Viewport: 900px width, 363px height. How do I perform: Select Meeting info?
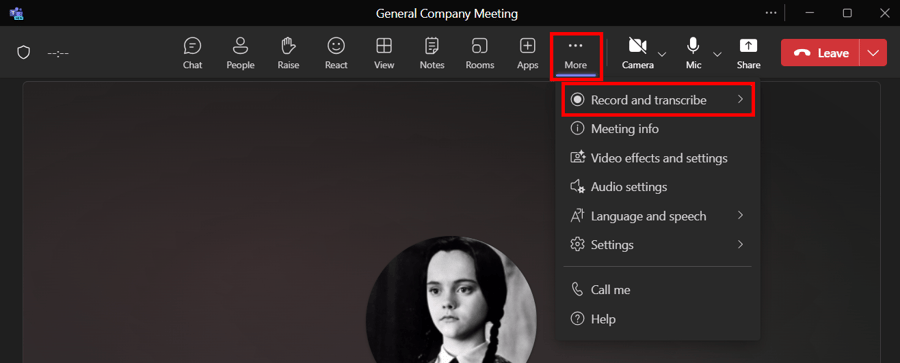point(657,129)
